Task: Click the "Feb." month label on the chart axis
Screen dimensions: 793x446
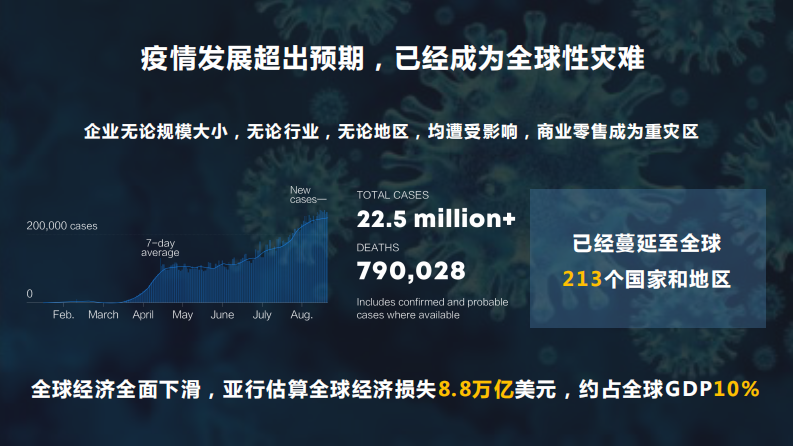Action: coord(63,315)
